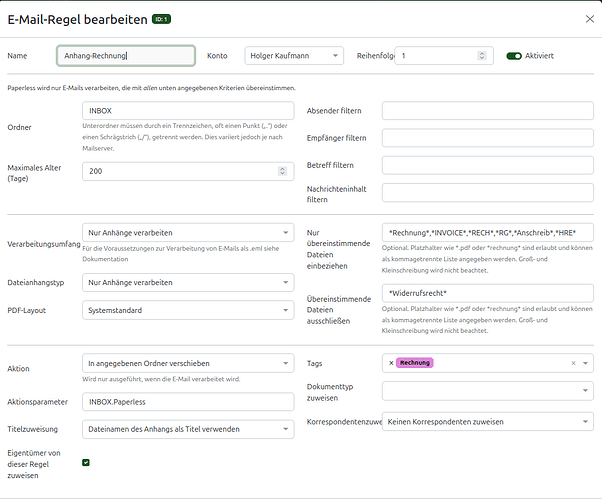Open the Korrespondentenzuweisung dropdown
The width and height of the screenshot is (602, 500).
coord(488,422)
